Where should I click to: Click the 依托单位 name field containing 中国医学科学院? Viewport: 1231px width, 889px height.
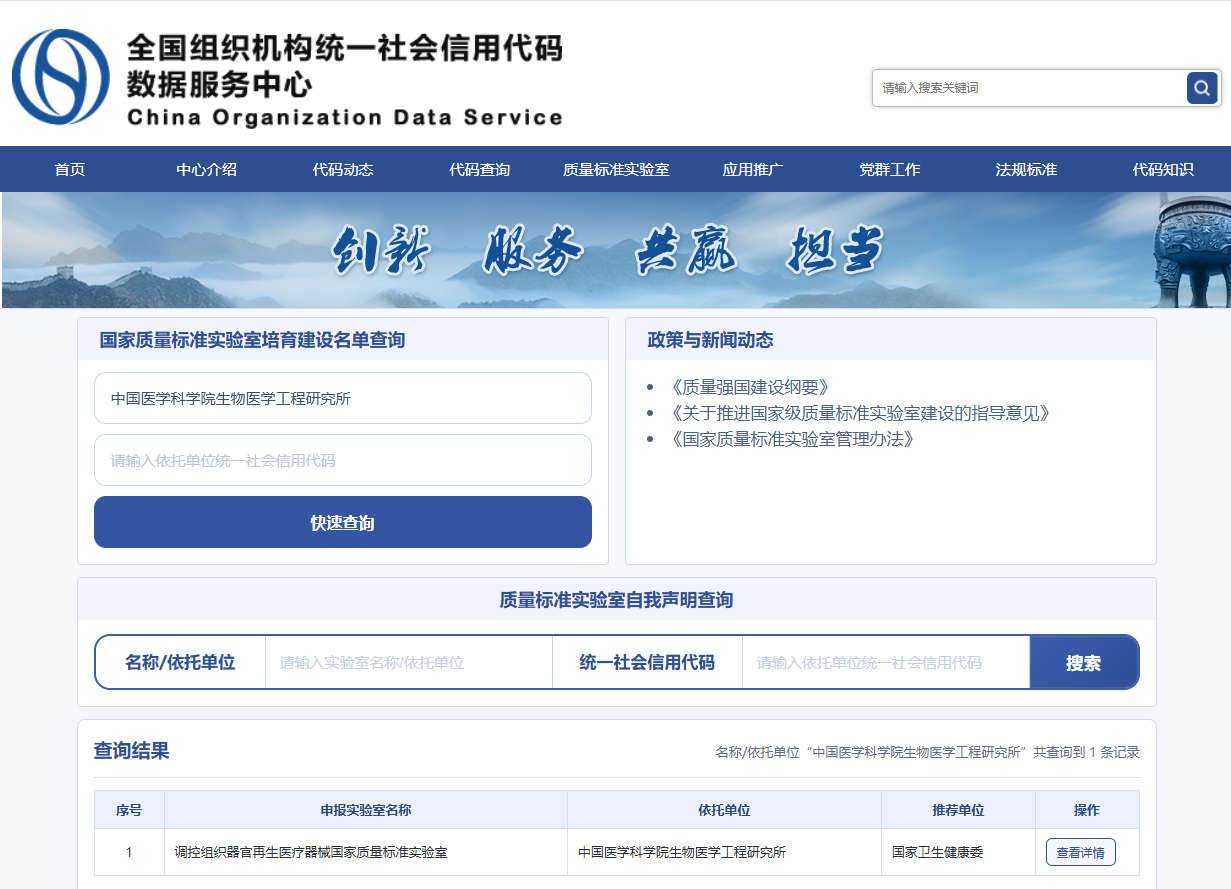coord(342,398)
